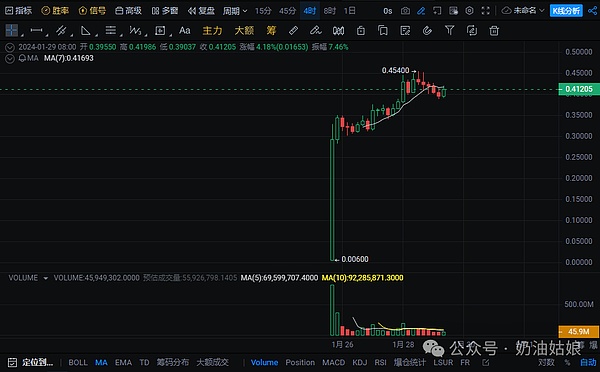Expand the VOLUME indicator dropdown arrow

(x=46, y=278)
